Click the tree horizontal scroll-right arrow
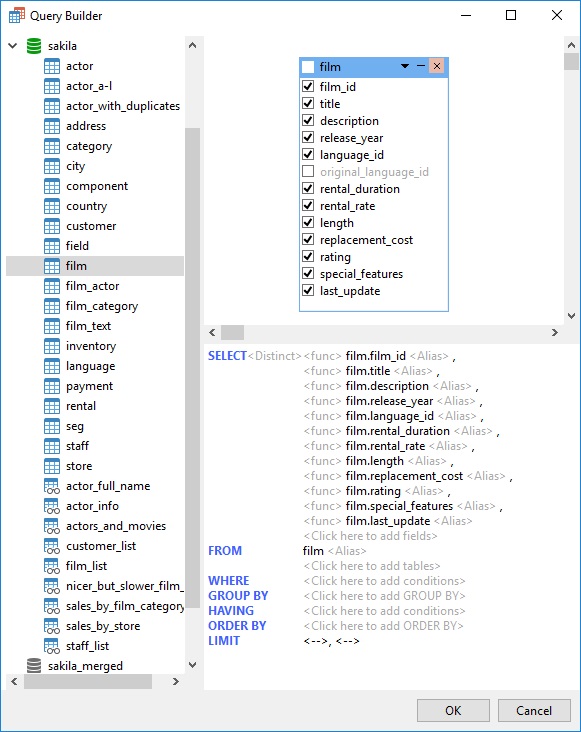Screen dimensions: 581x732 pos(175,682)
